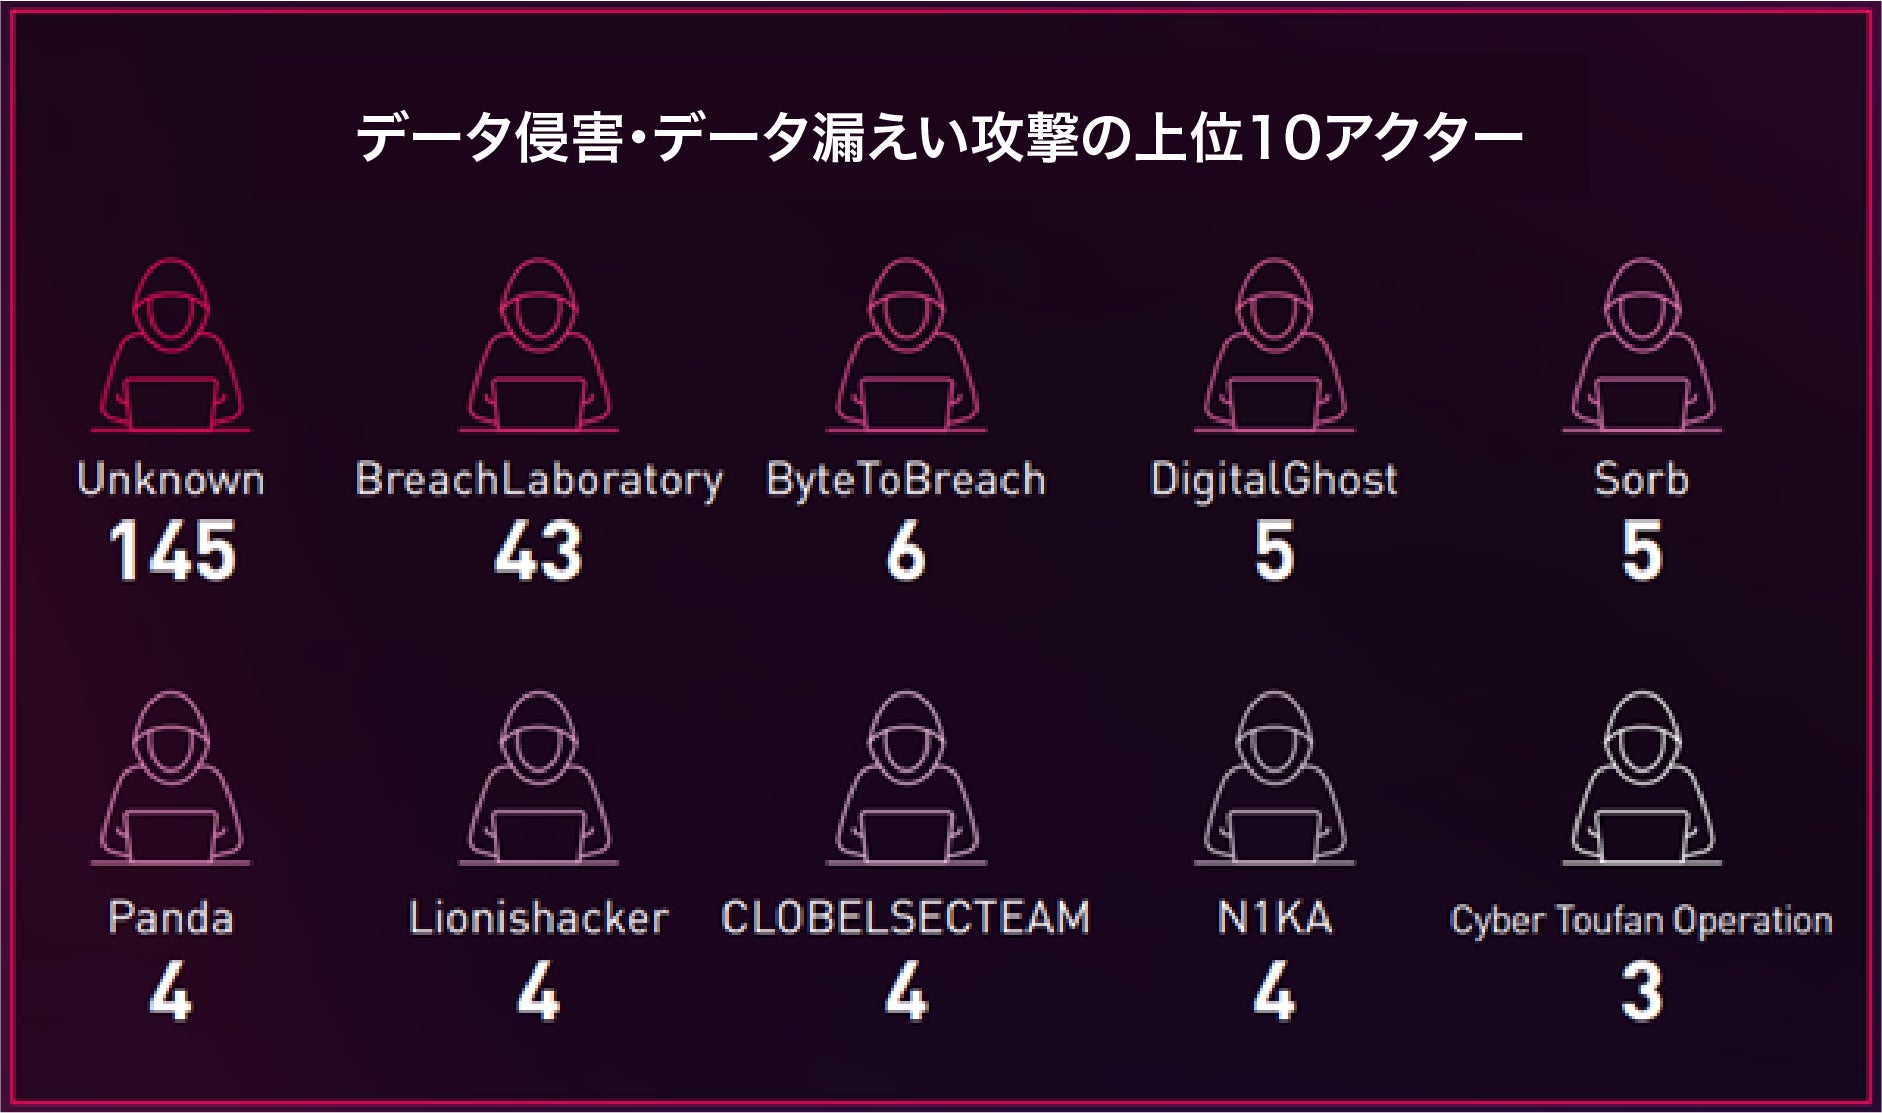Click the BreachLaboratory name text
Image resolution: width=1882 pixels, height=1113 pixels.
pos(539,480)
